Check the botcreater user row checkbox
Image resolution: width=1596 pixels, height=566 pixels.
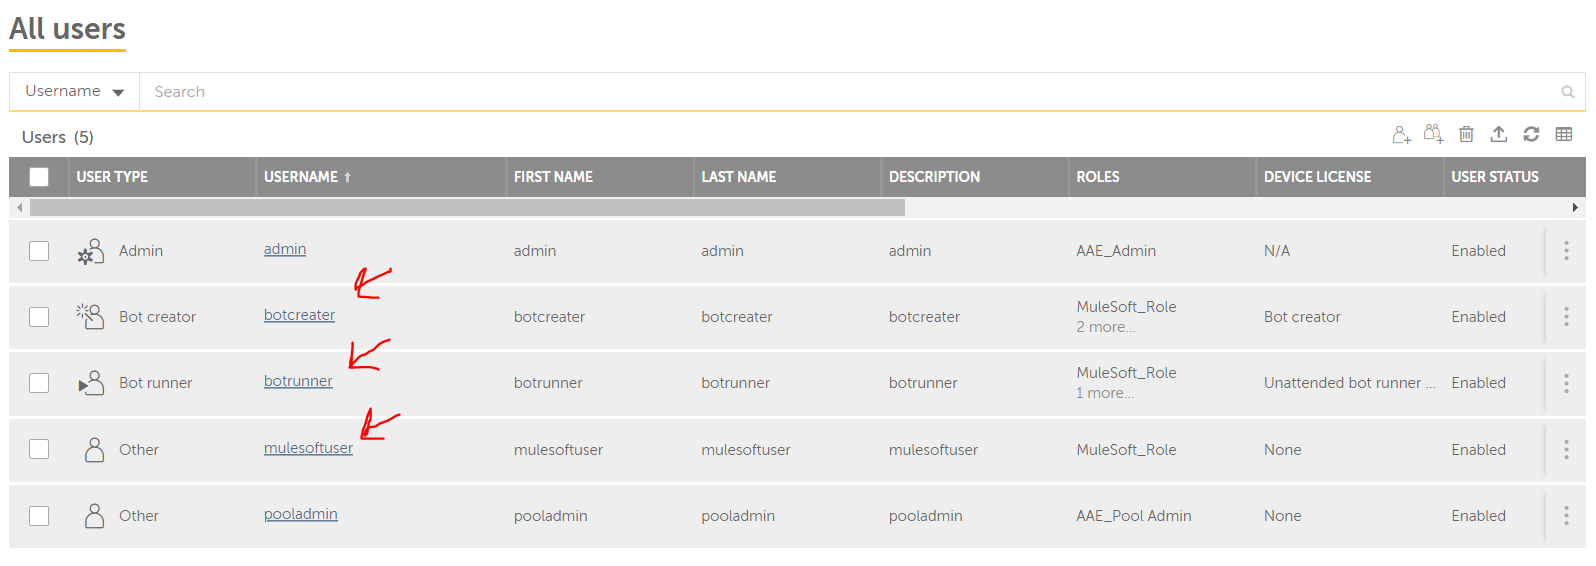pos(39,317)
